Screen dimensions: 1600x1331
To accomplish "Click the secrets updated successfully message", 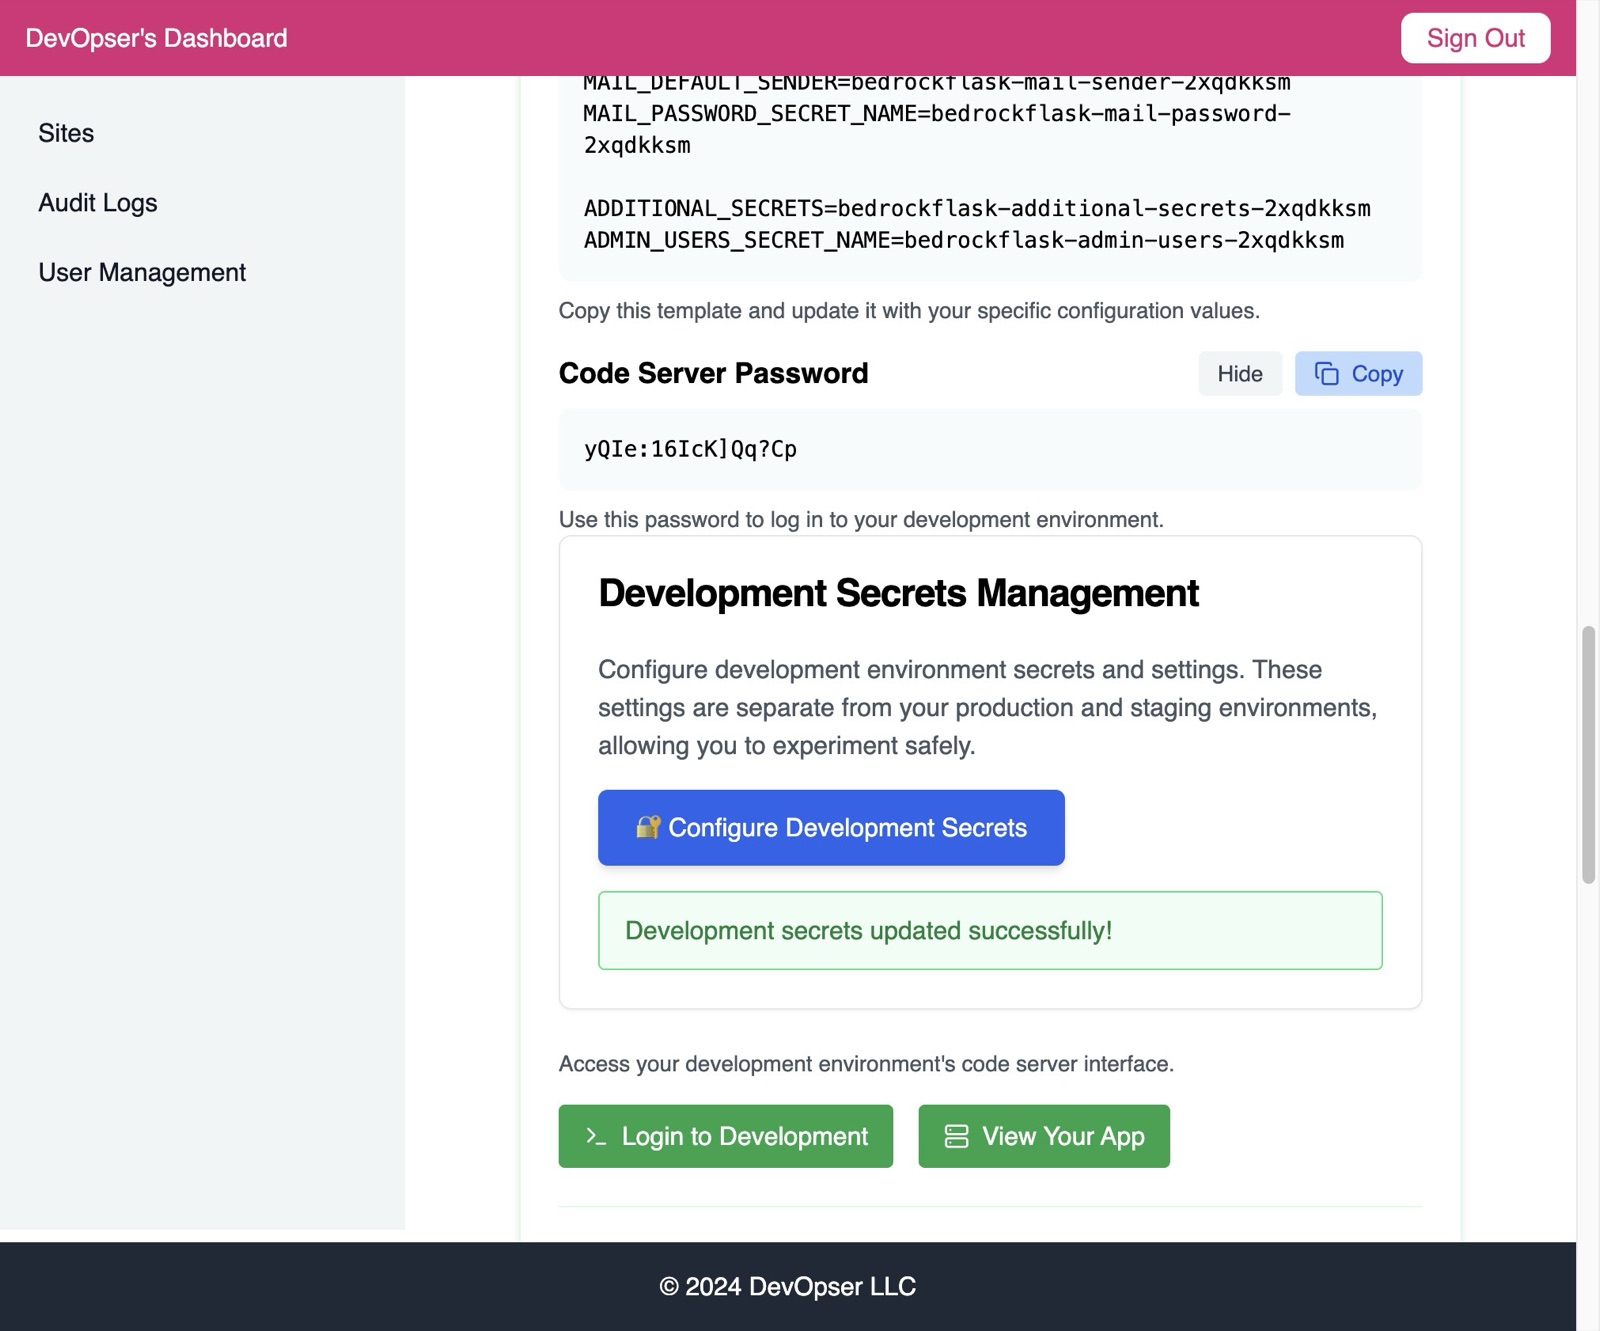I will pos(990,930).
